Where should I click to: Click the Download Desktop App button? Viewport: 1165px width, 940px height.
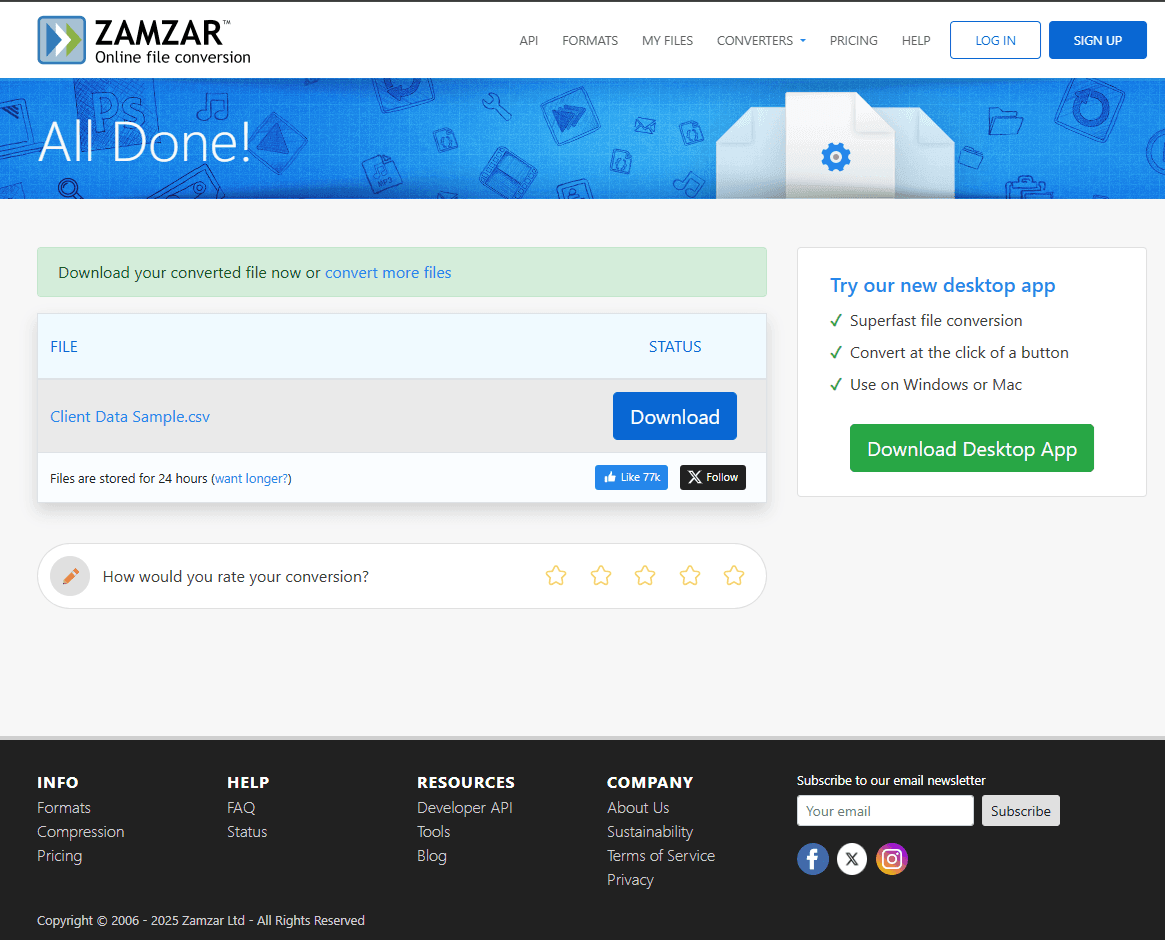coord(972,448)
